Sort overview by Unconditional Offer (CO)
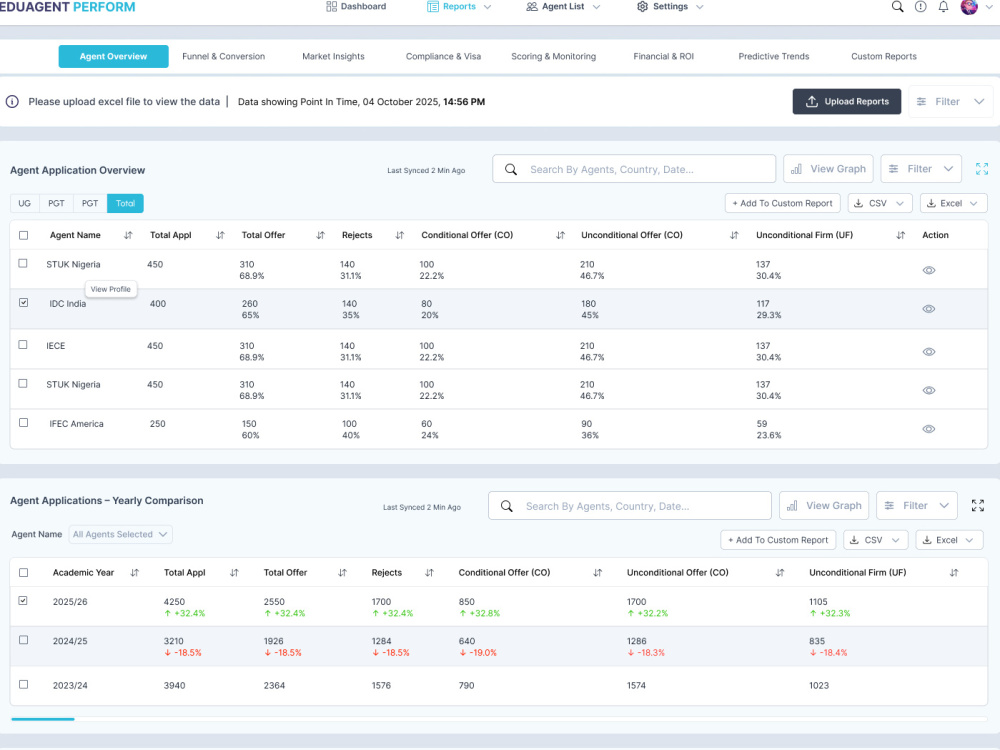This screenshot has width=1000, height=750. 734,235
